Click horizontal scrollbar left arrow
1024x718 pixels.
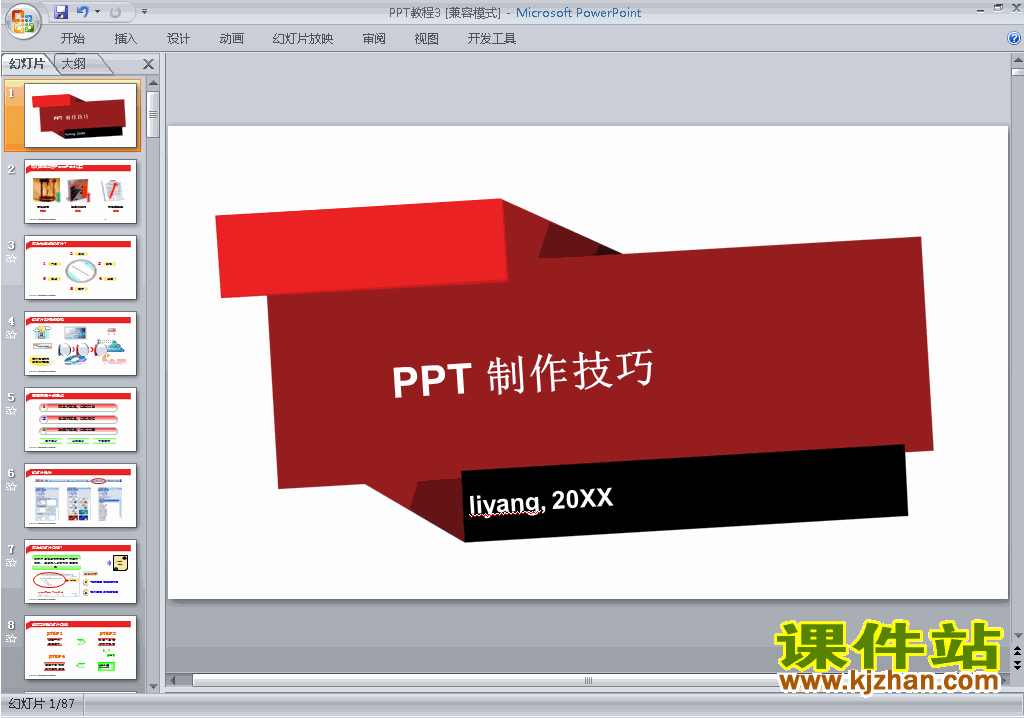pos(173,680)
